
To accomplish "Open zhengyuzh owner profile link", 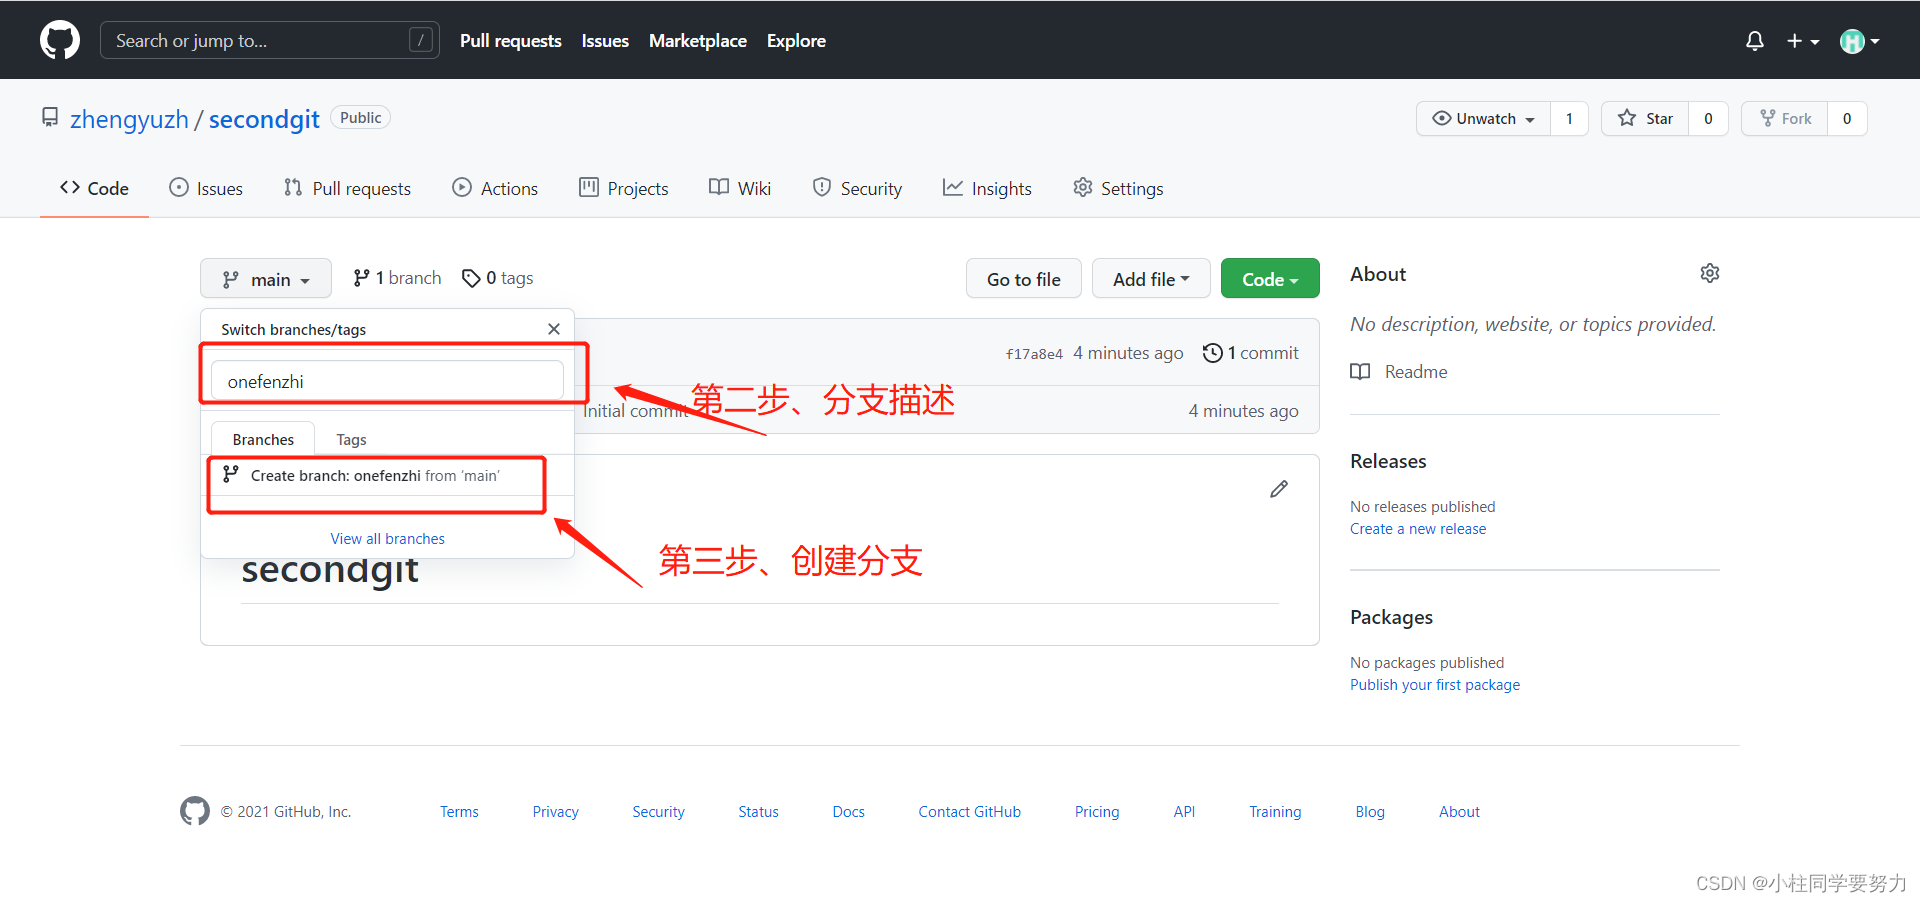I will 129,119.
